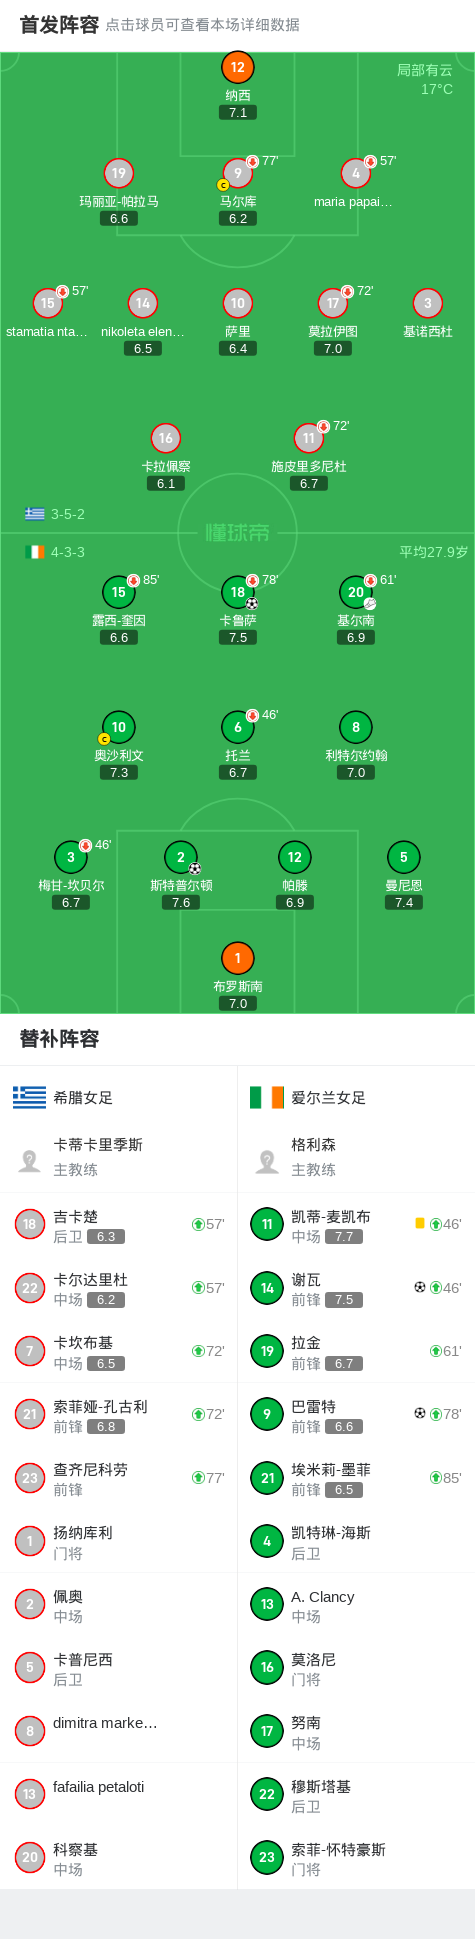This screenshot has height=1939, width=475.
Task: Select player 马尔库 number 9 circle
Action: pos(238,173)
